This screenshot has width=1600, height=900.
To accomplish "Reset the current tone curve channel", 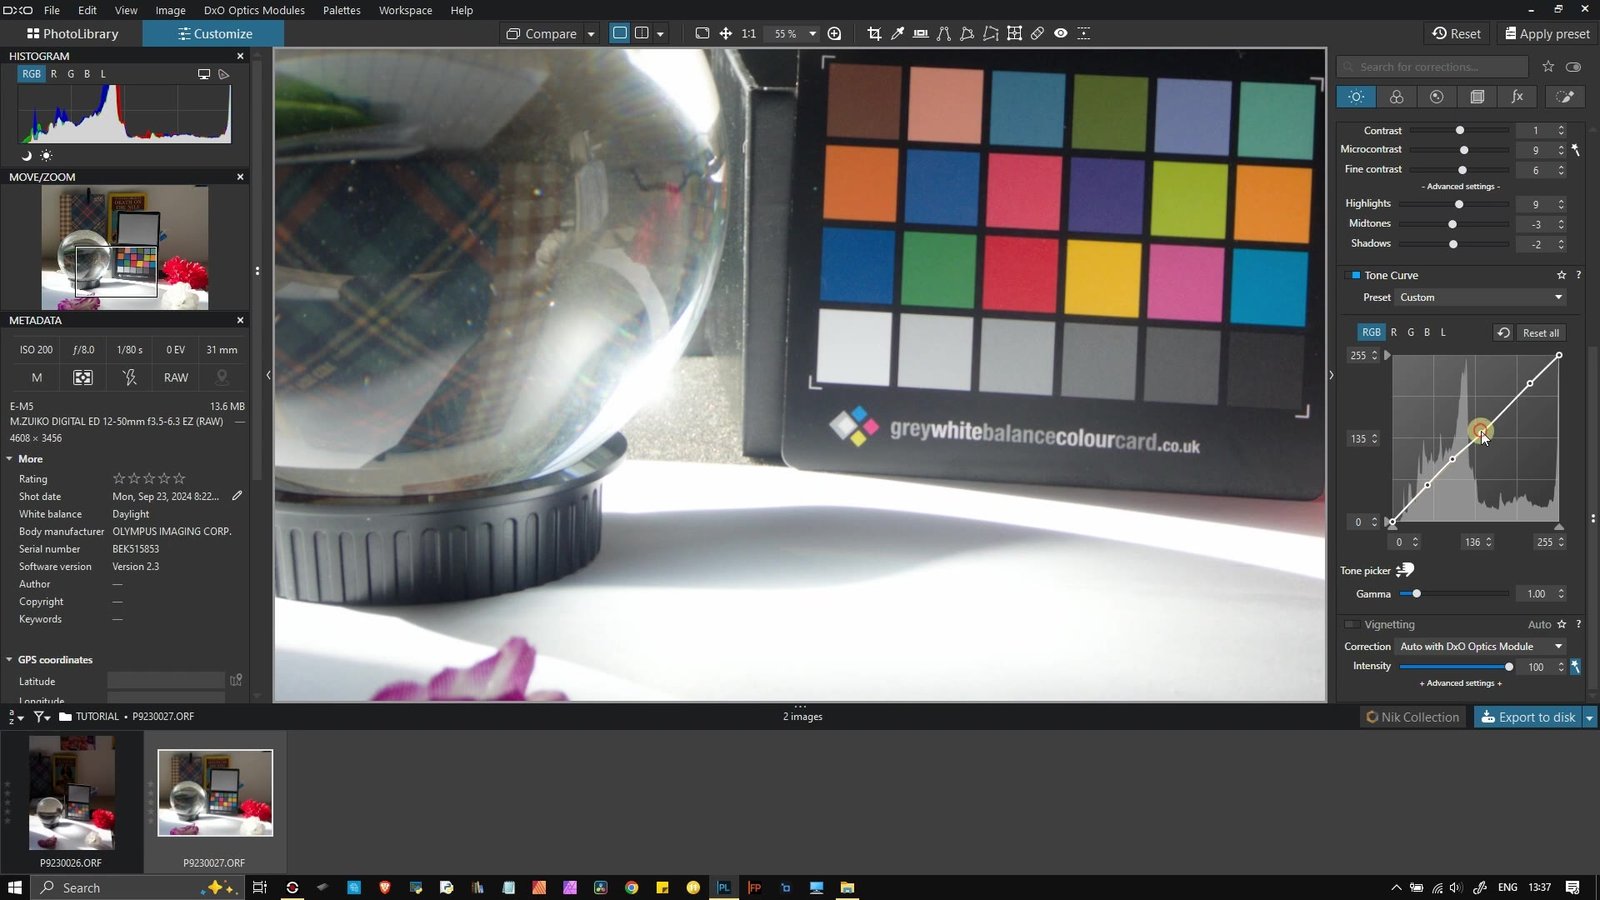I will (1502, 332).
